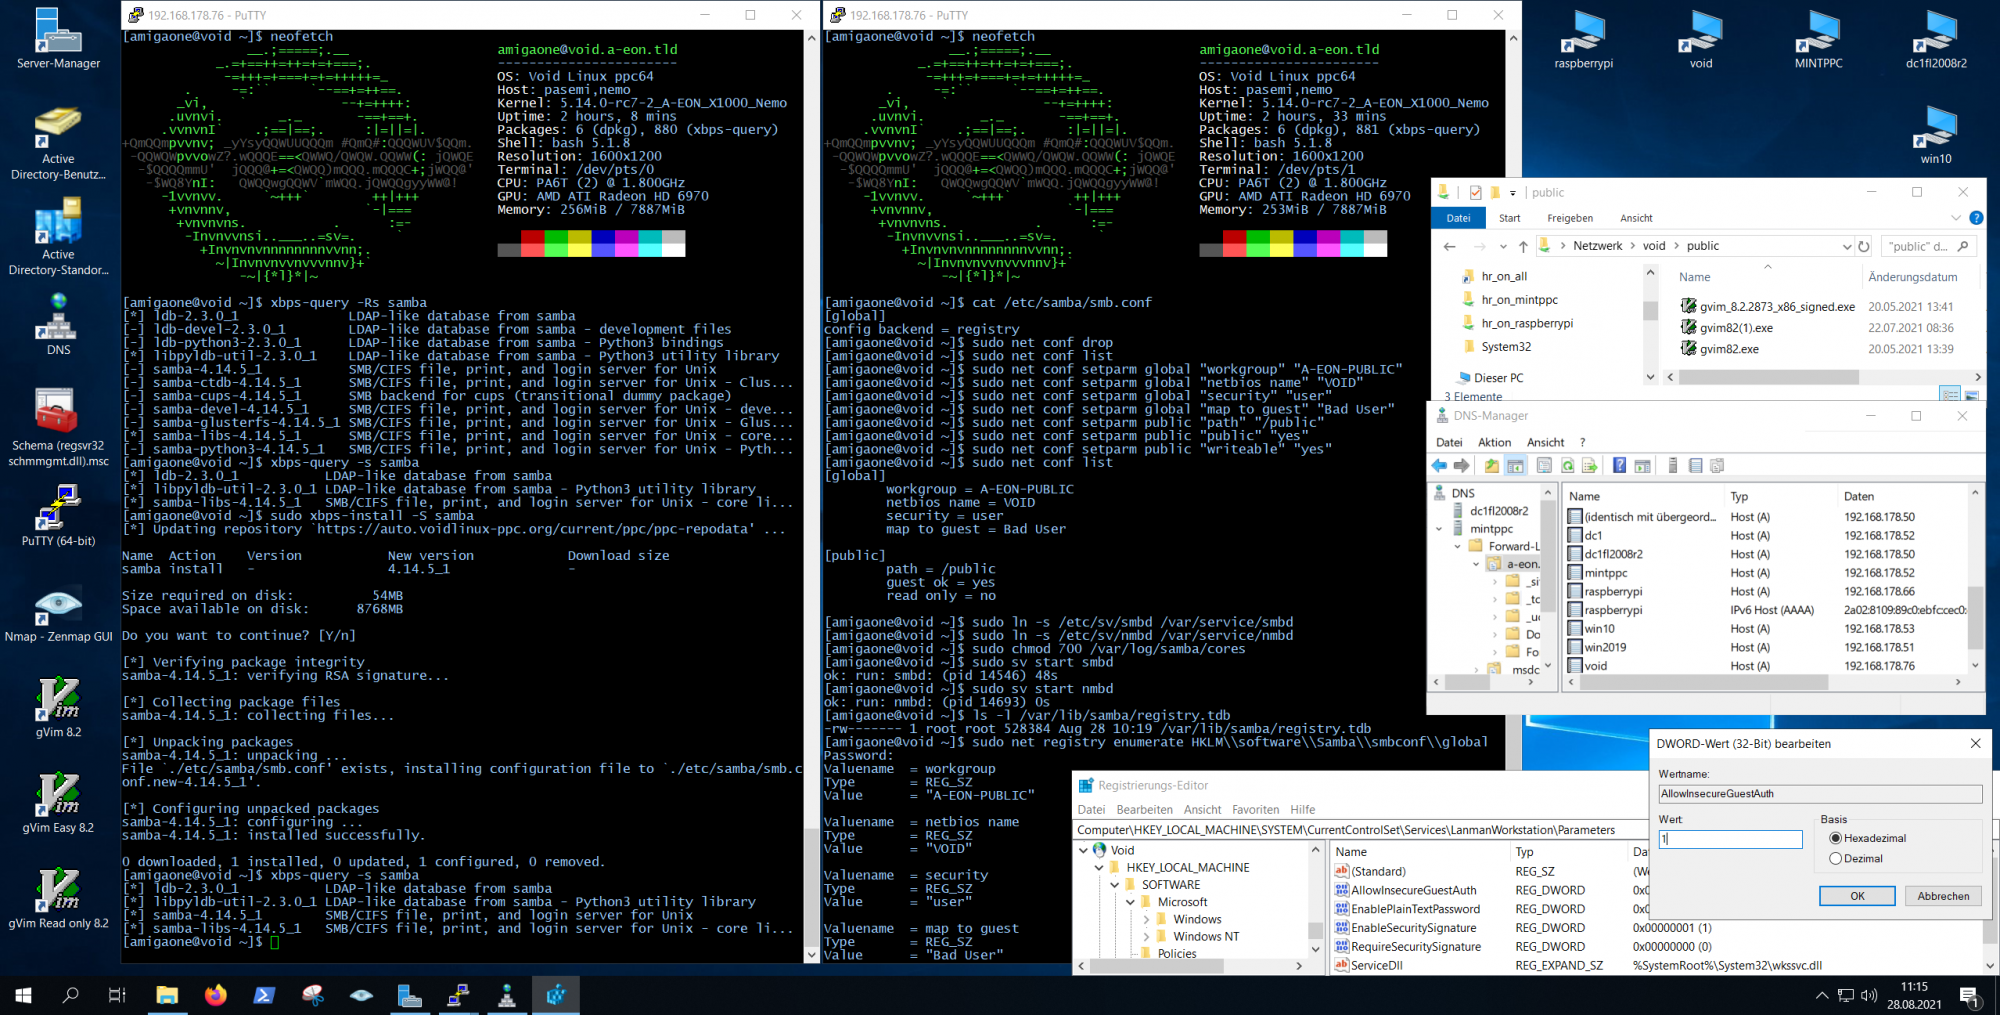Open Nmap - Zenmap GUI desktop icon
This screenshot has height=1015, width=2000.
[58, 612]
